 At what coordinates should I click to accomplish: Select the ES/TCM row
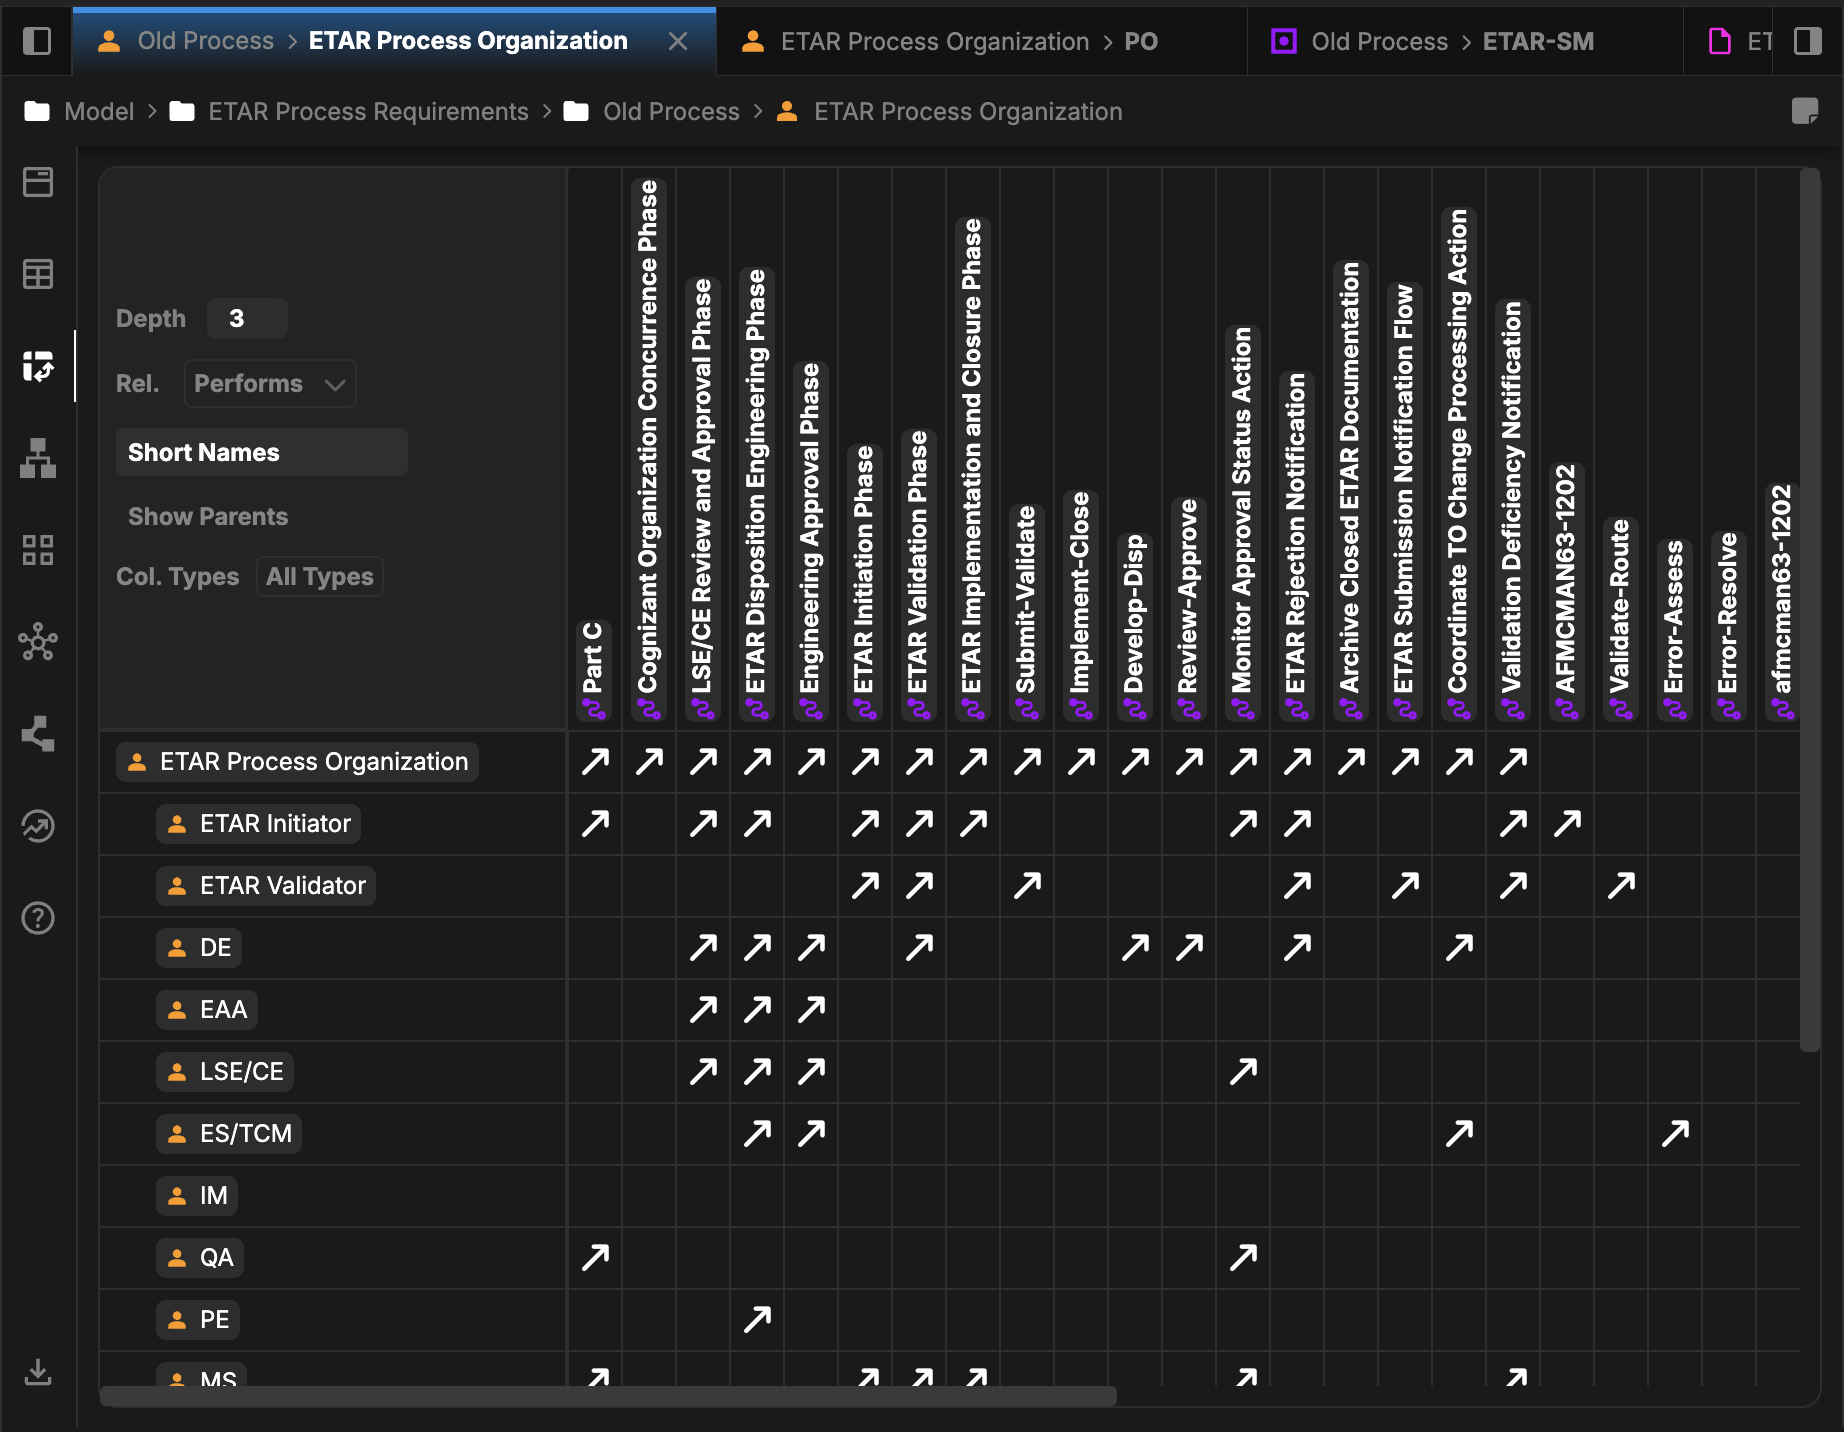[229, 1134]
